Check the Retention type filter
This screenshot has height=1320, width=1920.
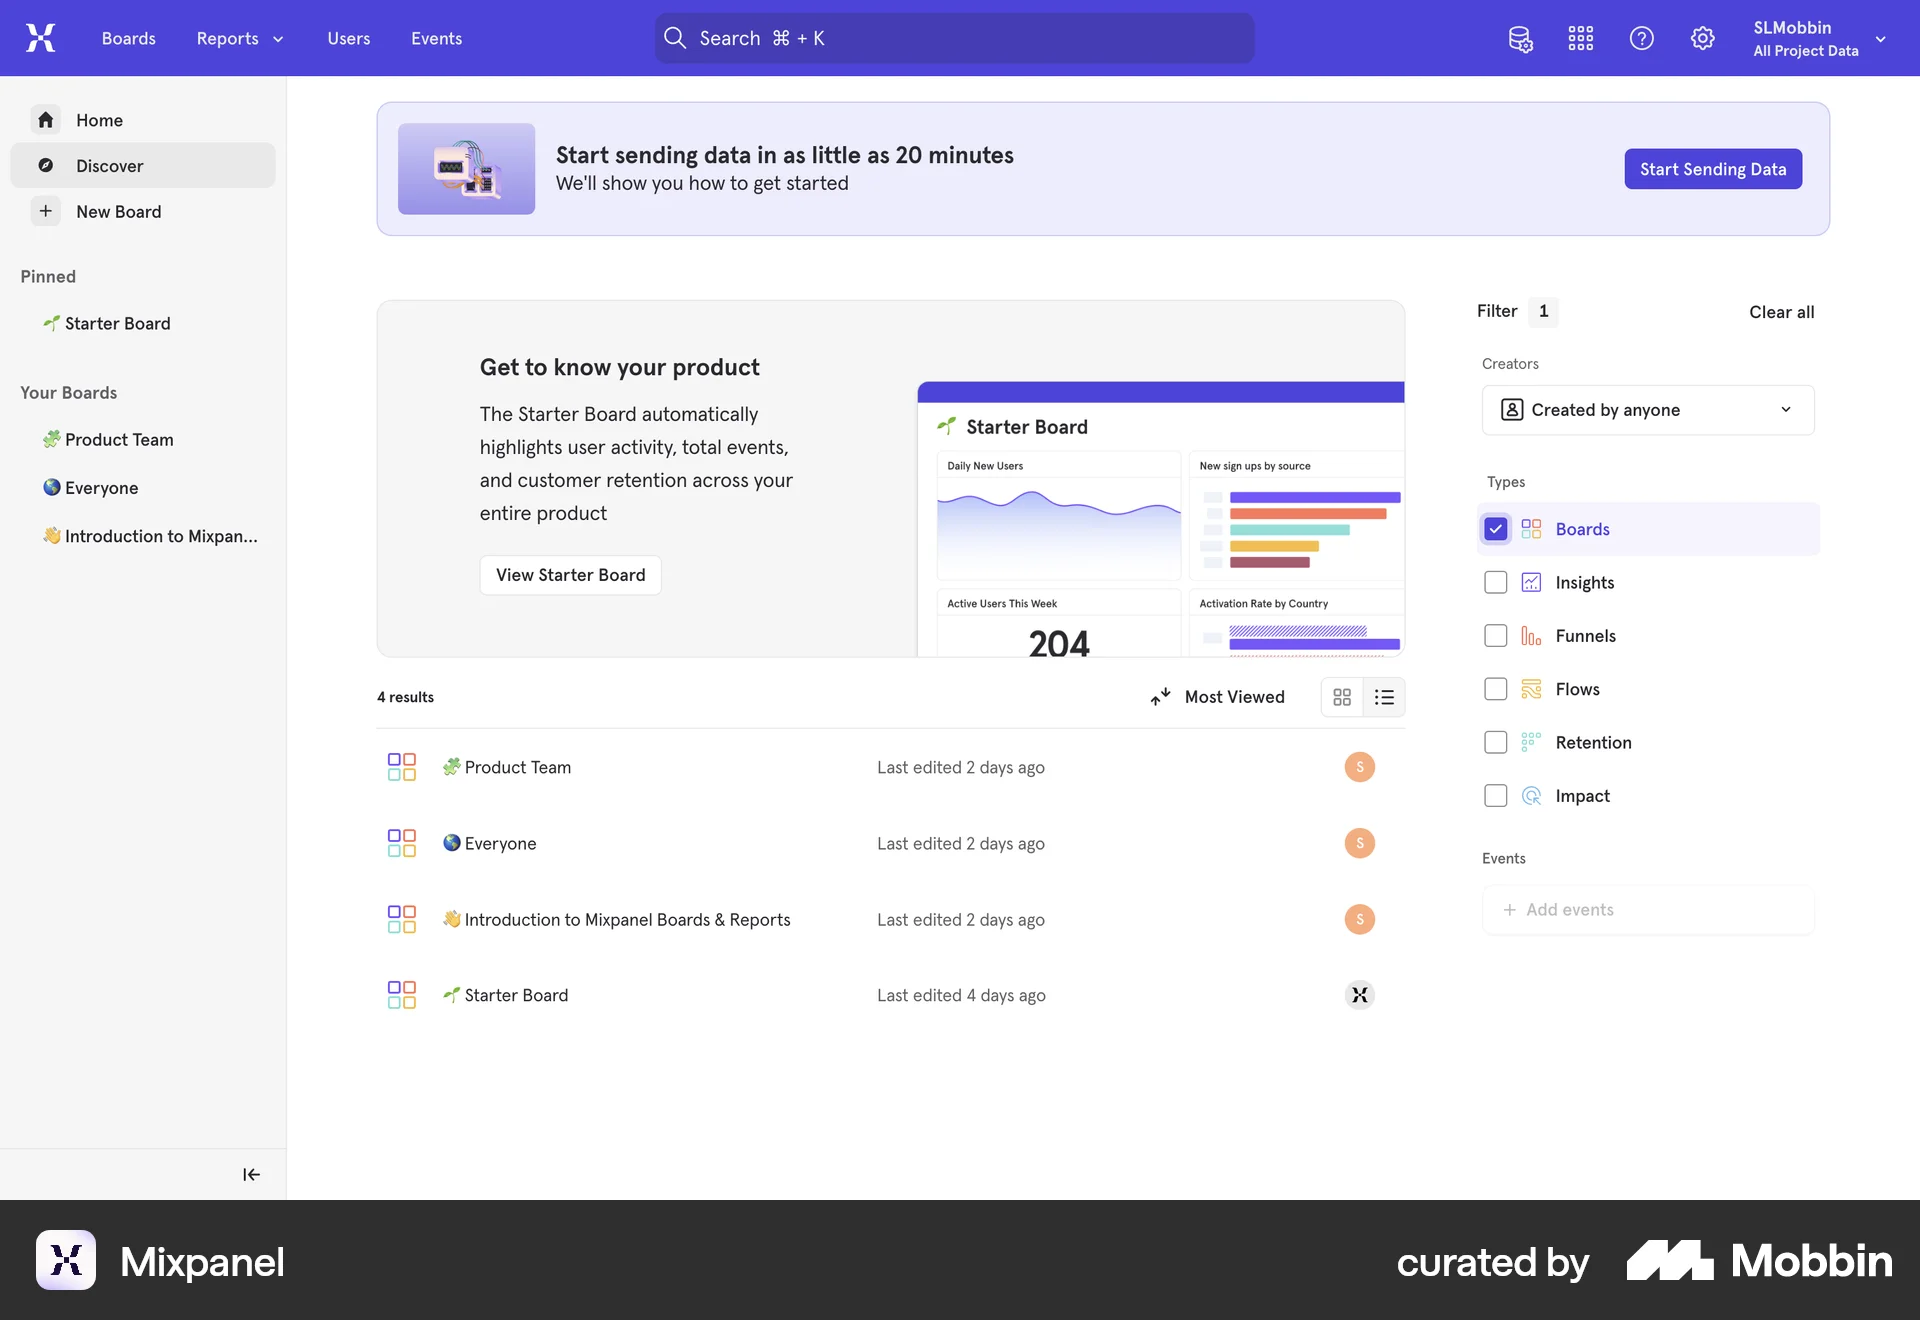coord(1496,742)
